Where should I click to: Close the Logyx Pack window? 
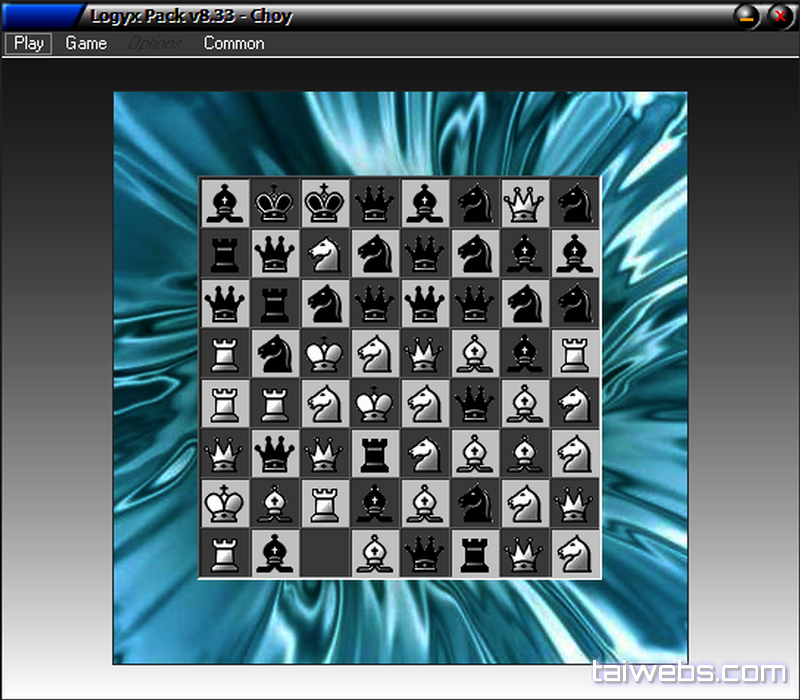pos(780,15)
